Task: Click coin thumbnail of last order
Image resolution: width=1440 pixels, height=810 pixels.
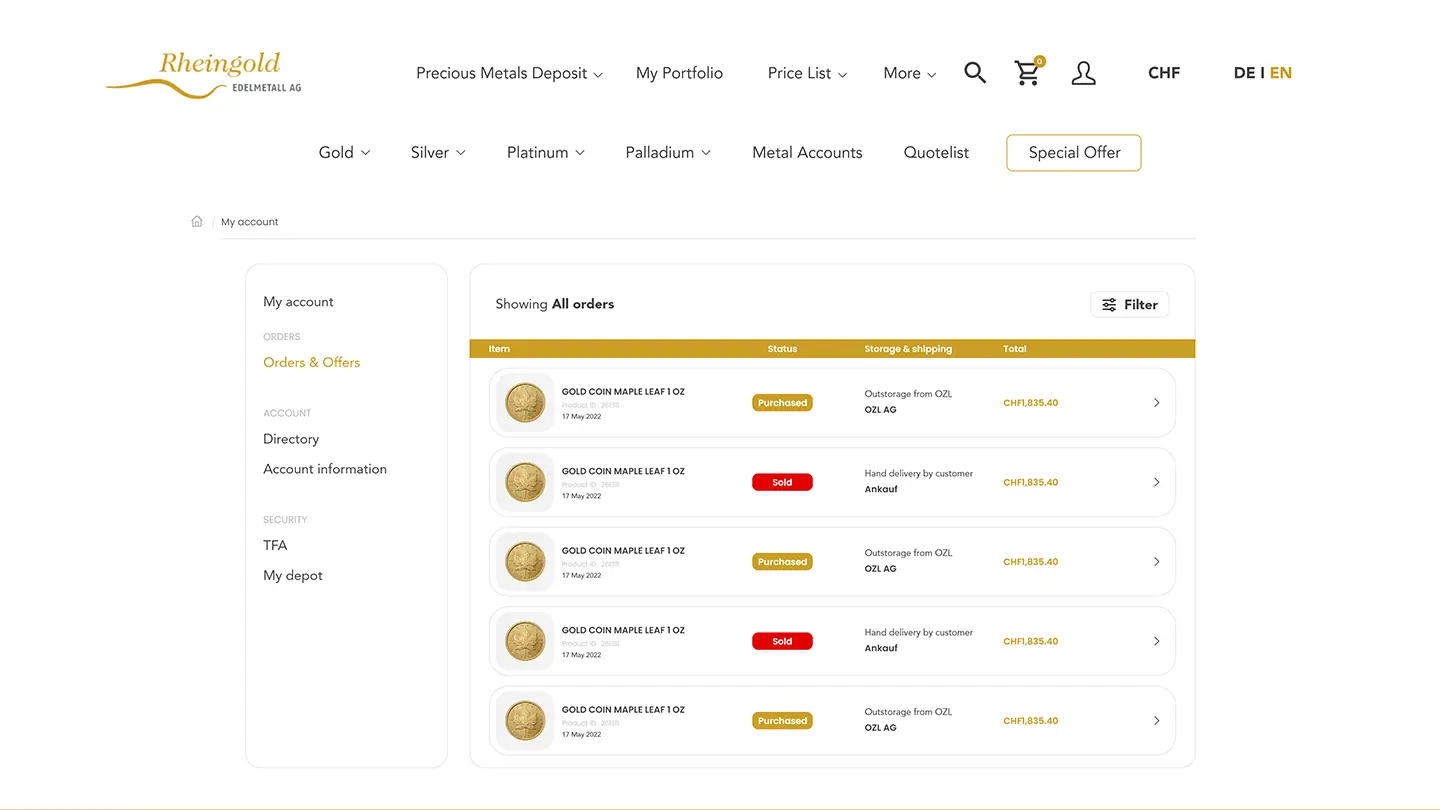Action: pos(525,721)
